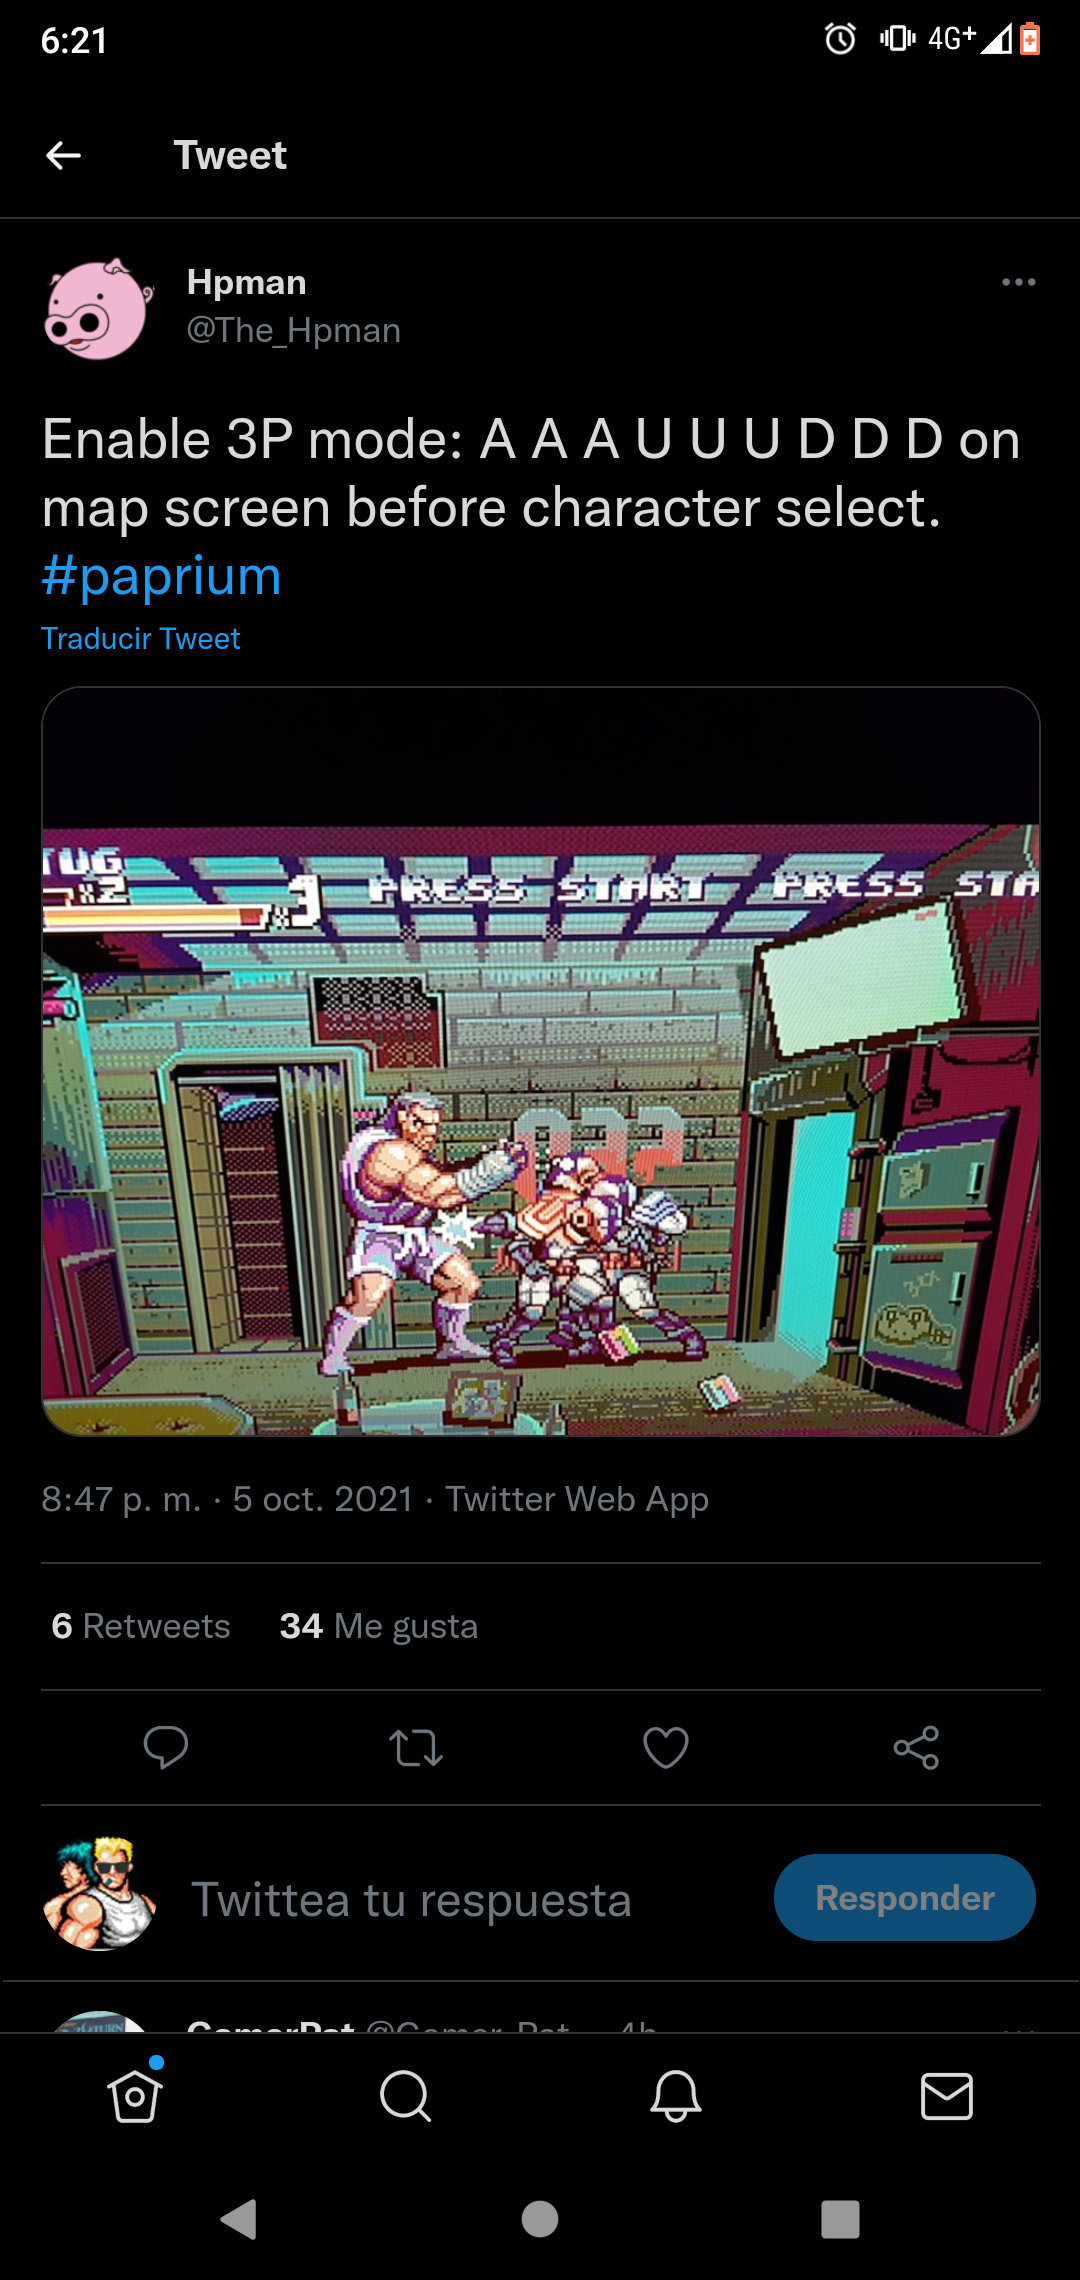View the 34 Me gusta list
Viewport: 1080px width, 2280px height.
tap(379, 1626)
